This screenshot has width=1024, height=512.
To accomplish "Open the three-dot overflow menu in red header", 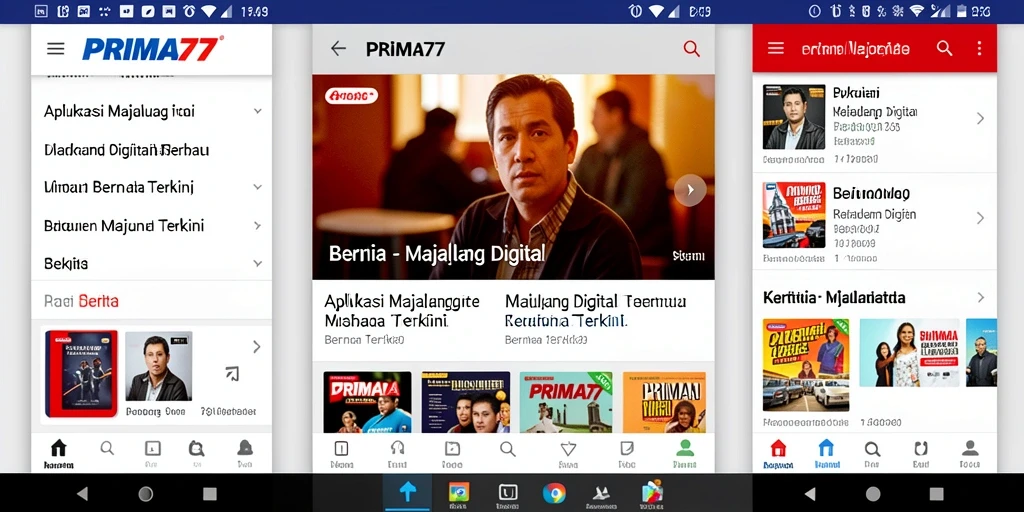I will [979, 48].
